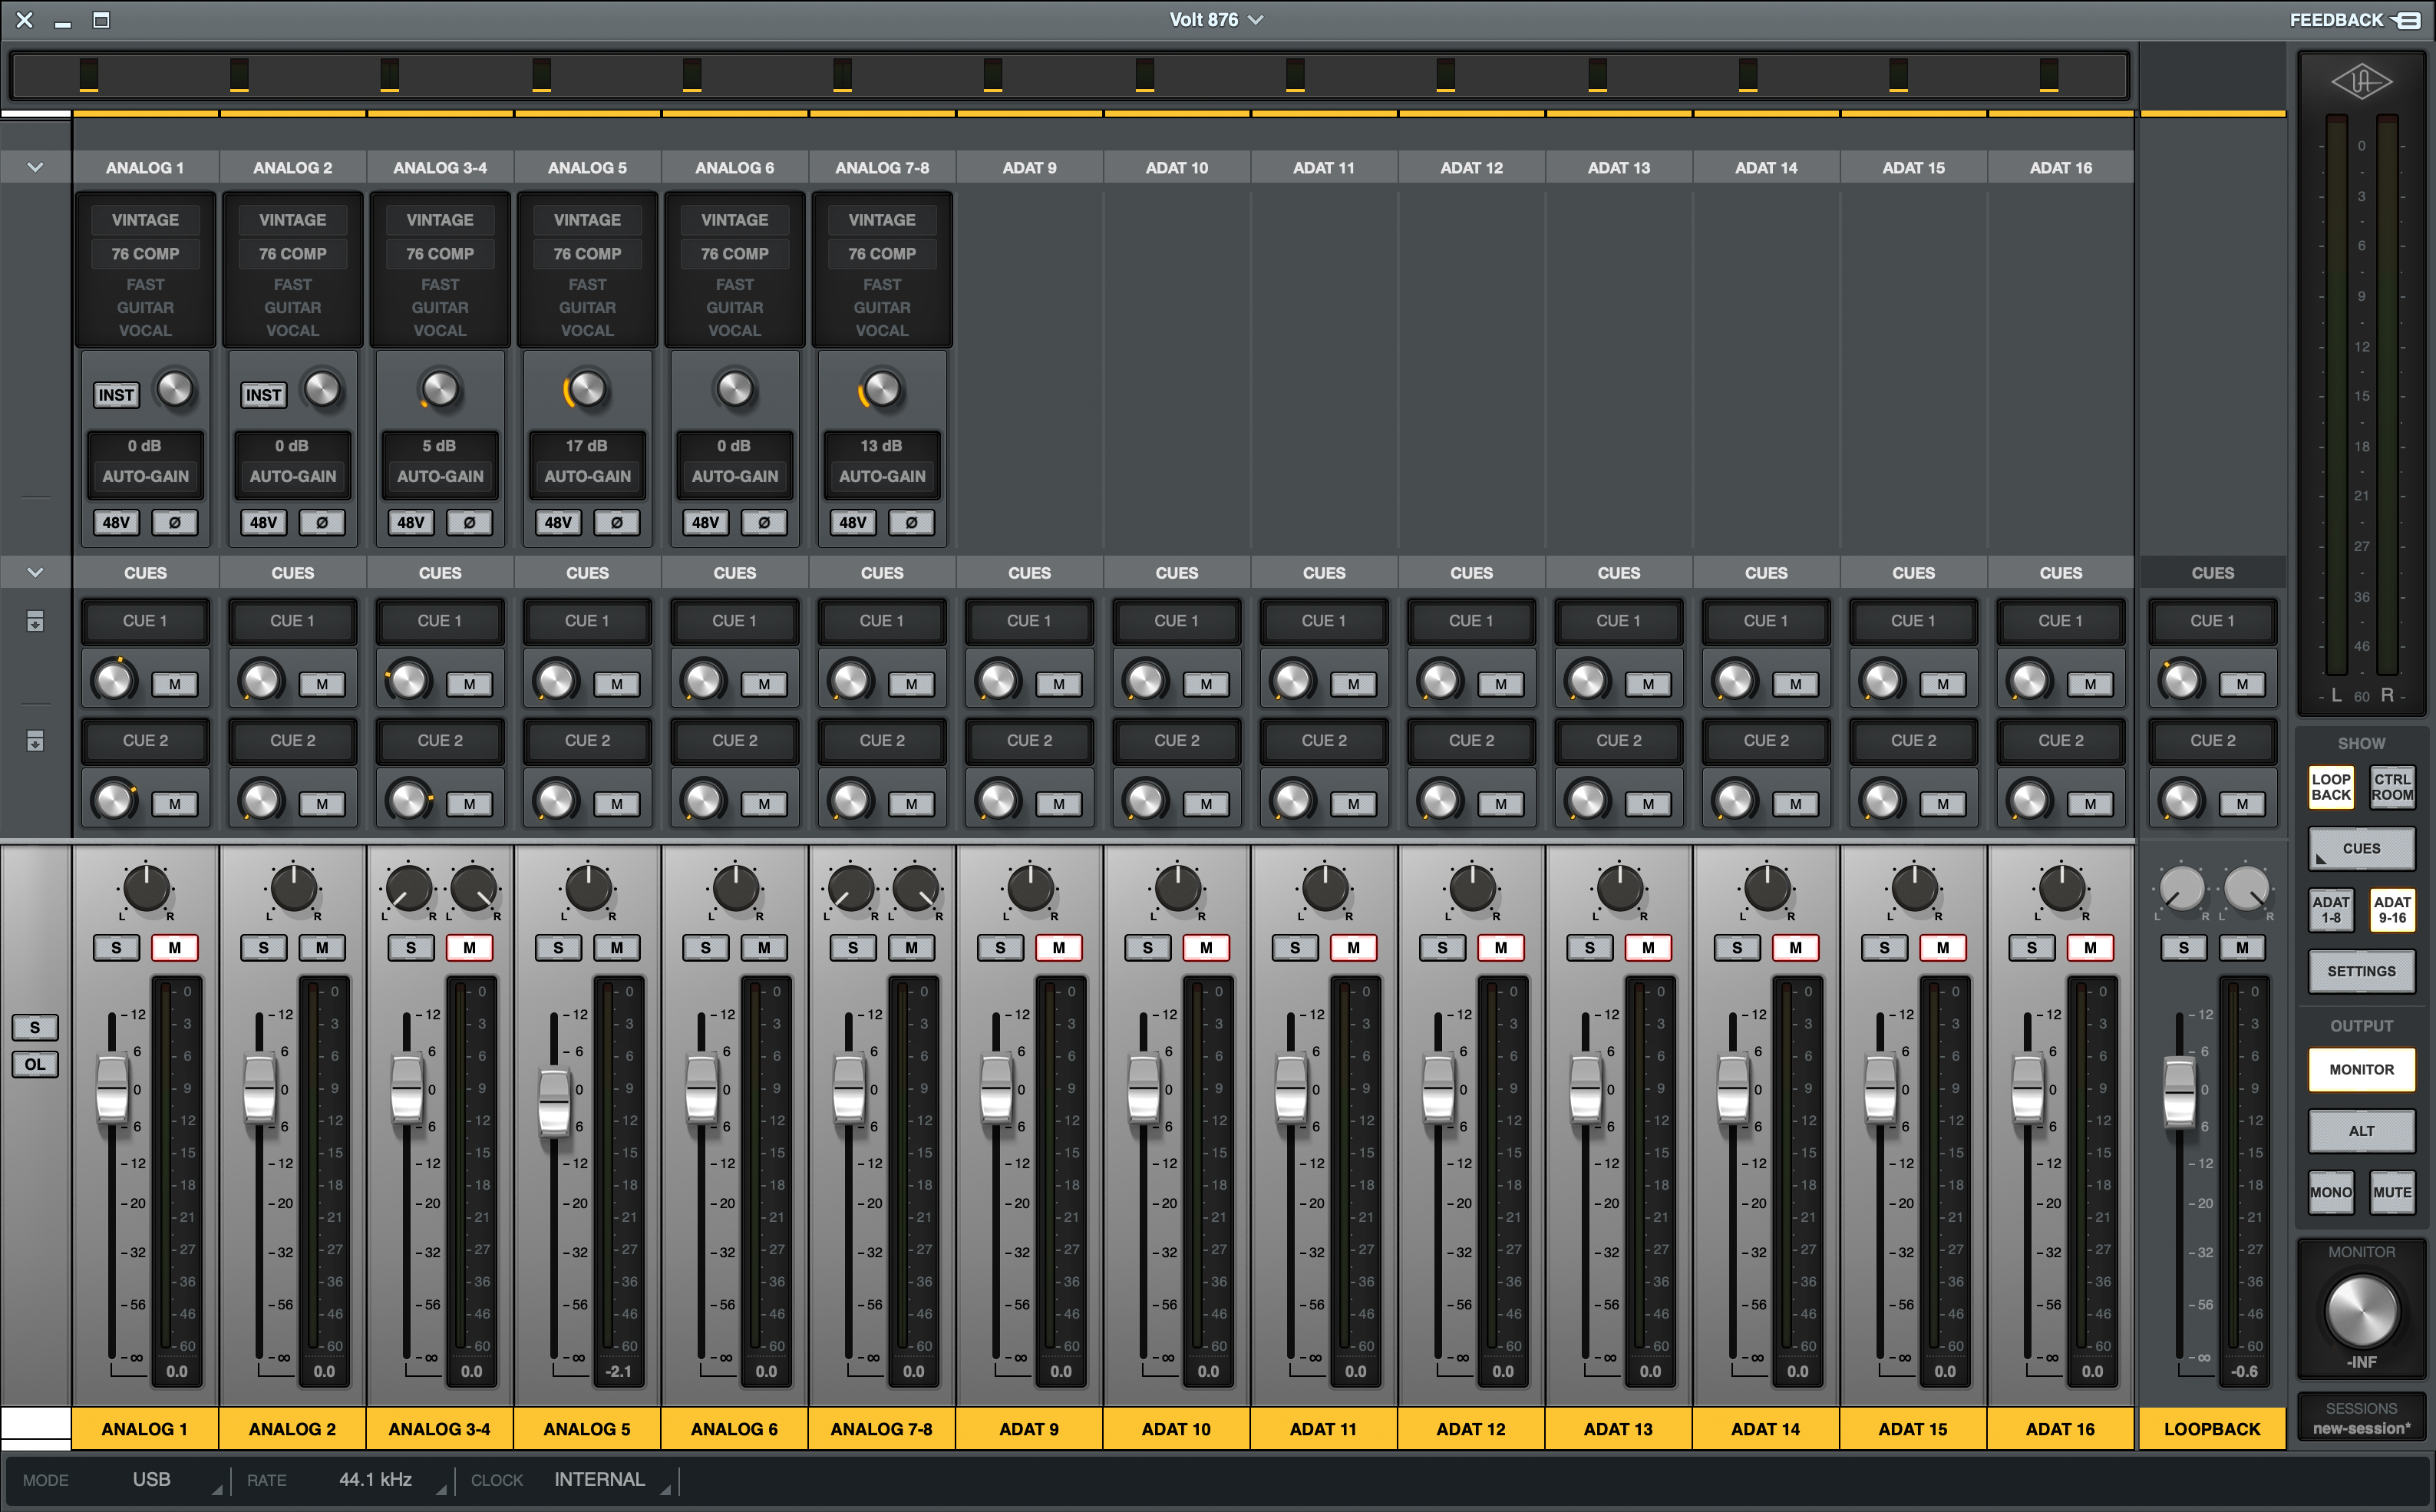Open the Settings button
2436x1512 pixels.
pos(2361,971)
